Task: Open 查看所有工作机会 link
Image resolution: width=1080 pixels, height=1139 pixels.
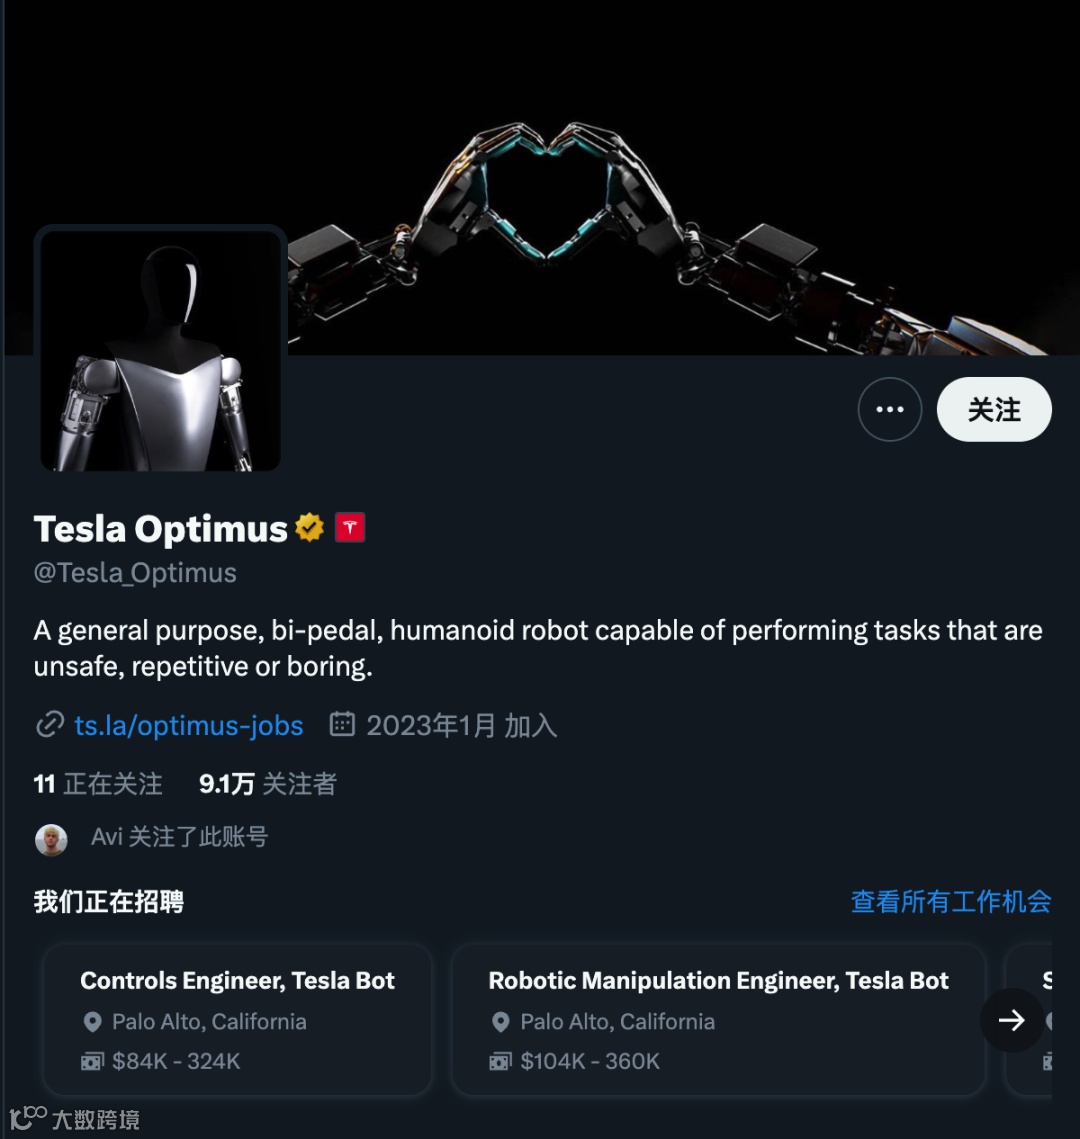Action: tap(951, 901)
